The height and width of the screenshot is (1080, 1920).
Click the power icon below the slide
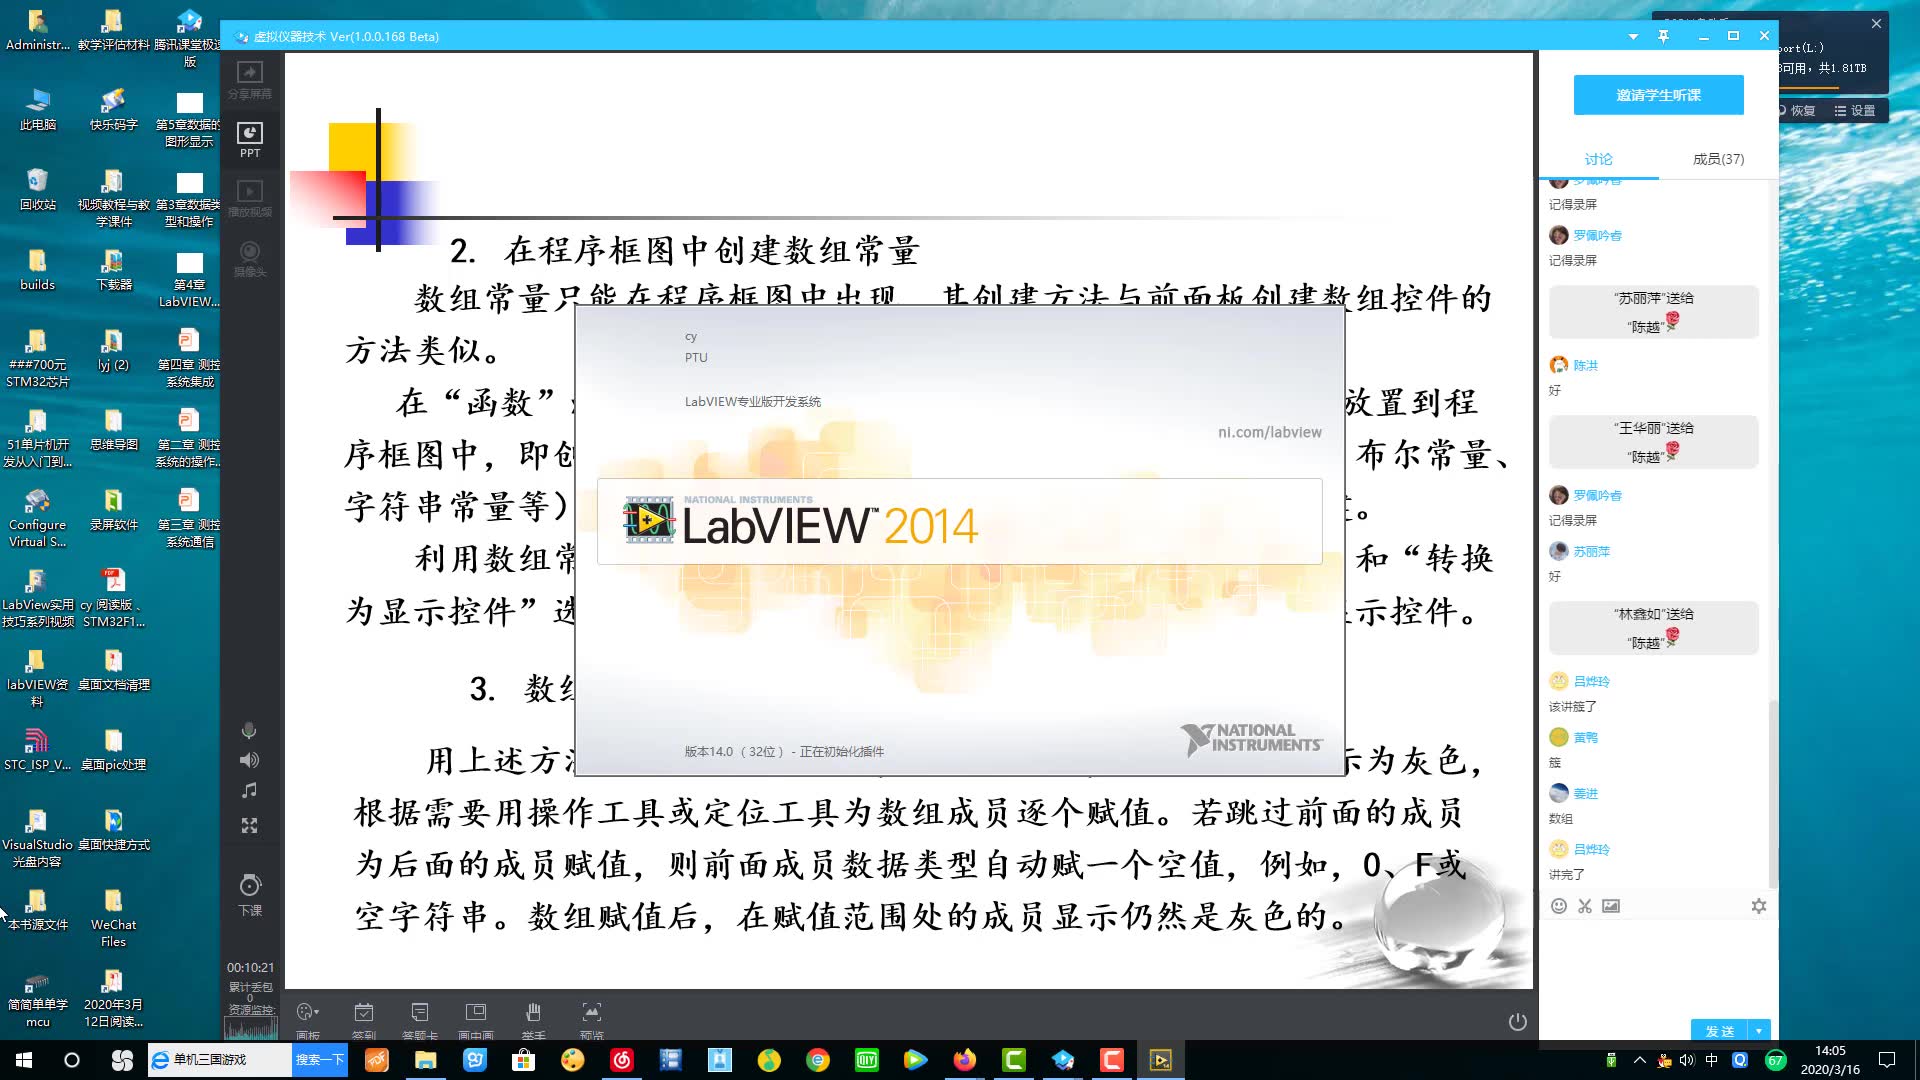pyautogui.click(x=1517, y=1021)
